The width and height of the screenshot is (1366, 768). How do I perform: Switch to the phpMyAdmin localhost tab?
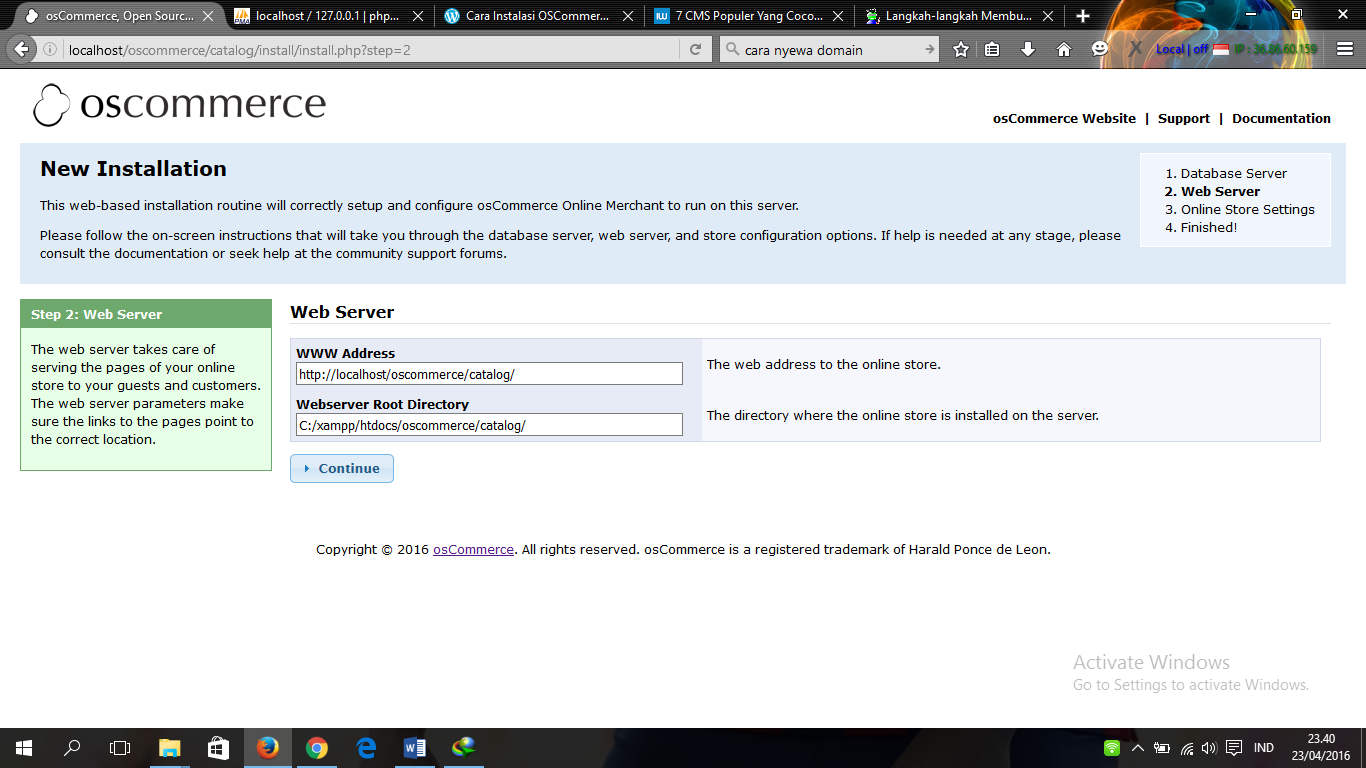328,16
